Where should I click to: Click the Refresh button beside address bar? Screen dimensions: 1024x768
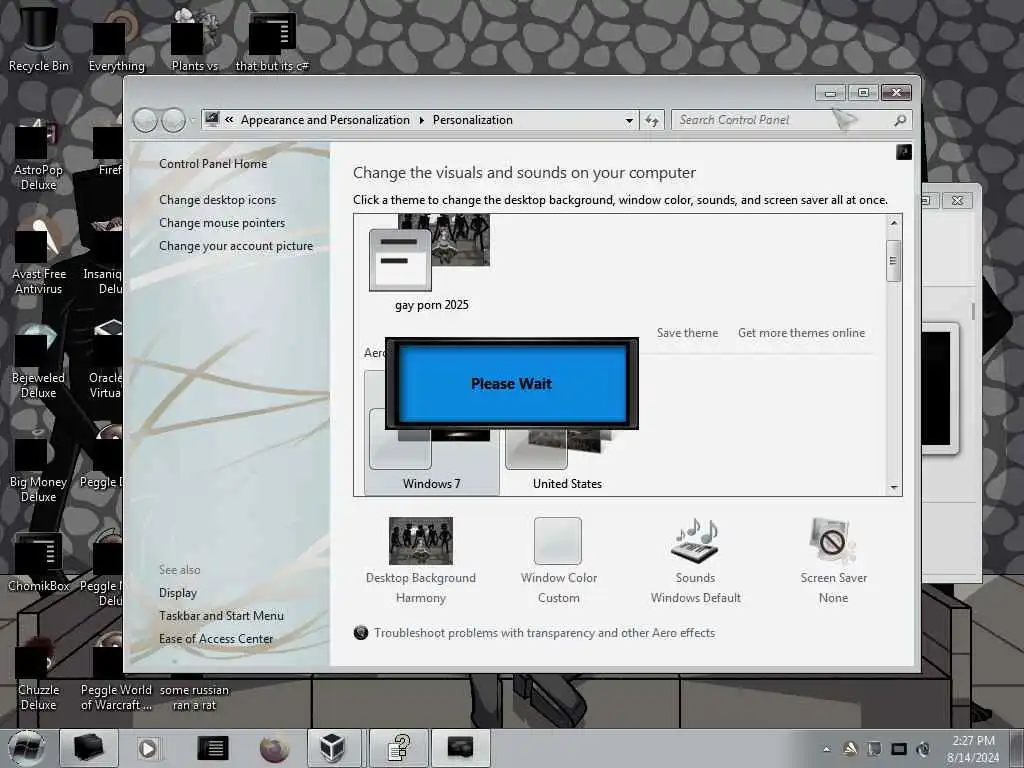[x=652, y=120]
